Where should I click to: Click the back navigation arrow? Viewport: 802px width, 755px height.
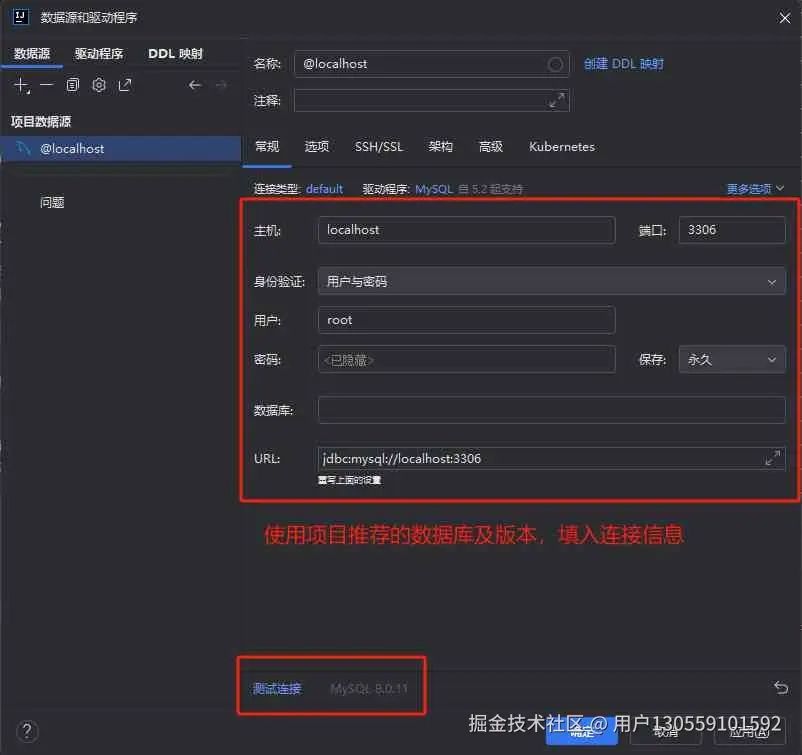[x=196, y=85]
